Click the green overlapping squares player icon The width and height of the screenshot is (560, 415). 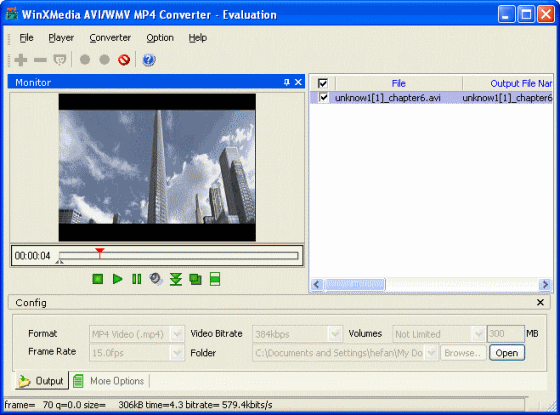tap(195, 279)
